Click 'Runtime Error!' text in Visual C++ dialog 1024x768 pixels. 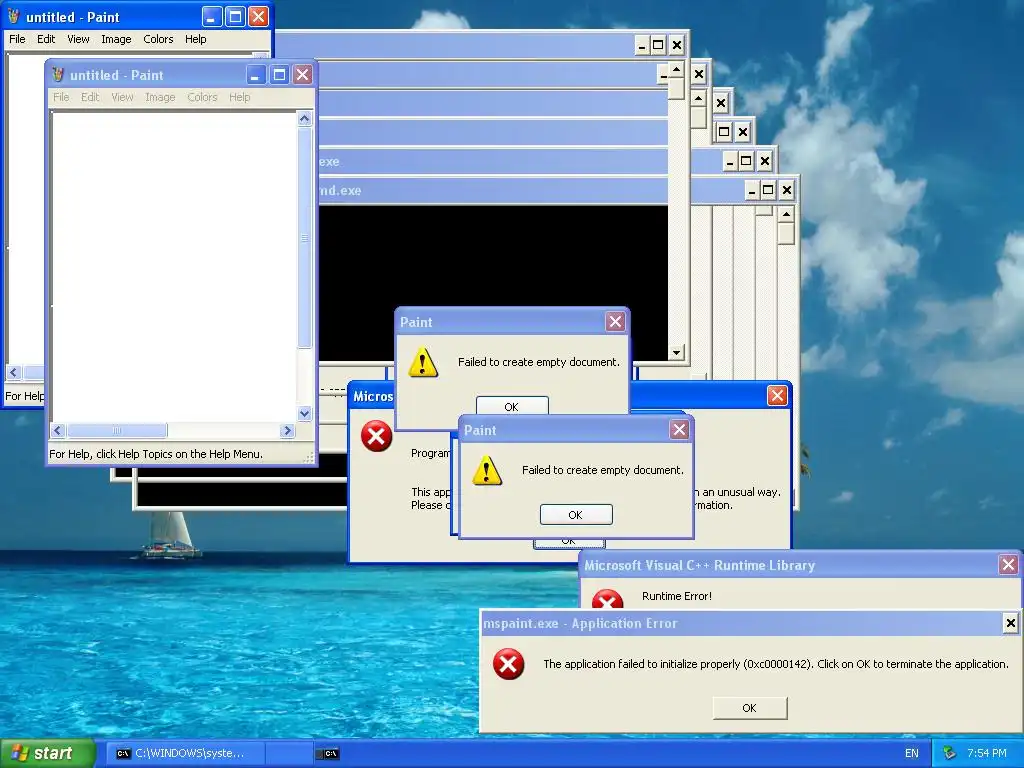click(x=677, y=596)
